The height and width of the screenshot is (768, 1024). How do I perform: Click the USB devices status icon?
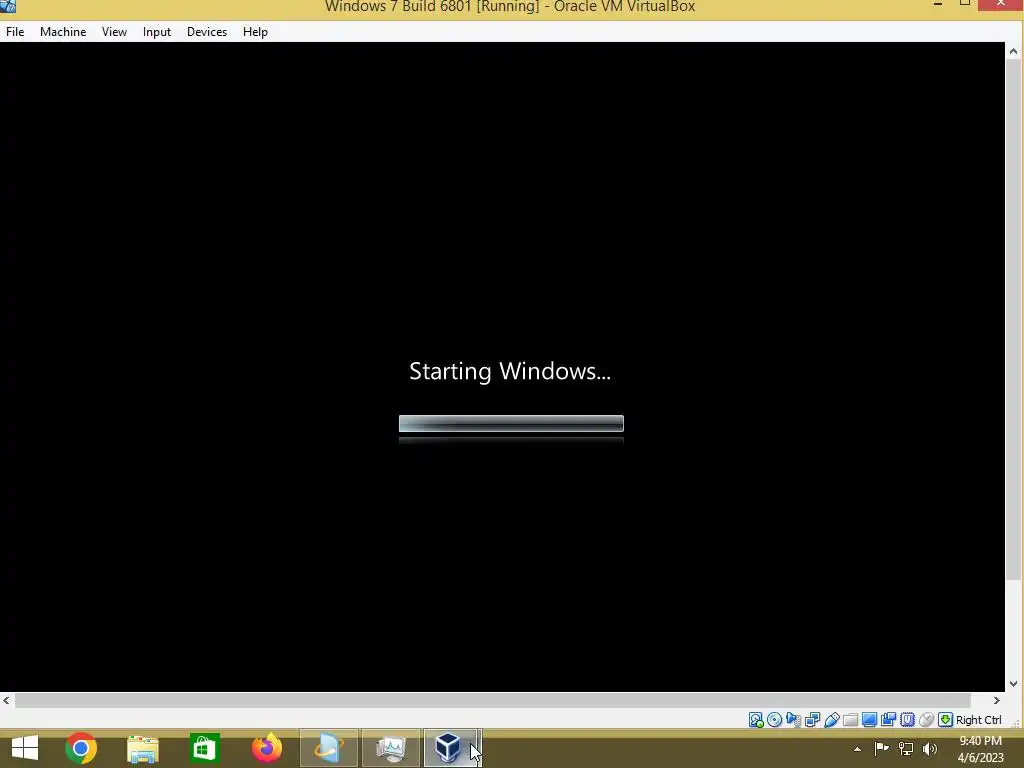832,720
